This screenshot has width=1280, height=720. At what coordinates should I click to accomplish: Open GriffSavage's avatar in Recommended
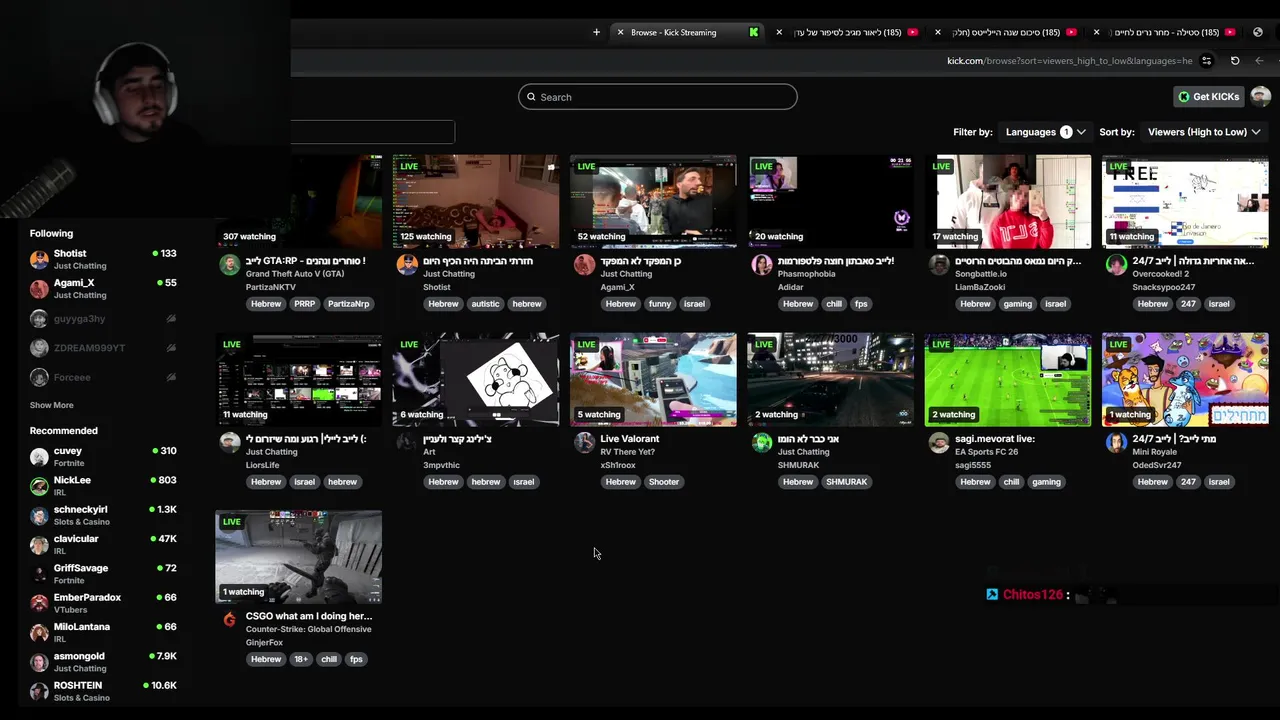click(x=39, y=574)
